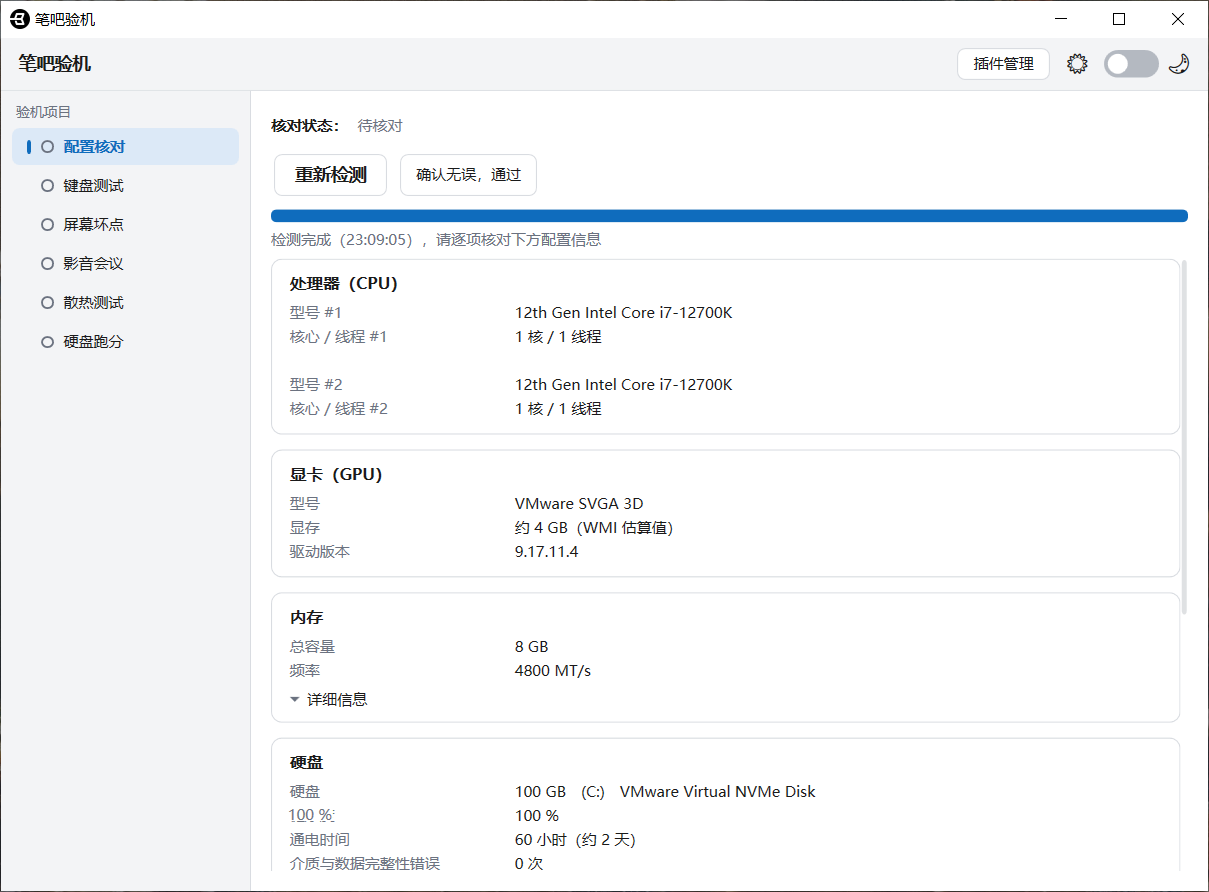
Task: Select the 配置核对 radio circle
Action: [47, 147]
